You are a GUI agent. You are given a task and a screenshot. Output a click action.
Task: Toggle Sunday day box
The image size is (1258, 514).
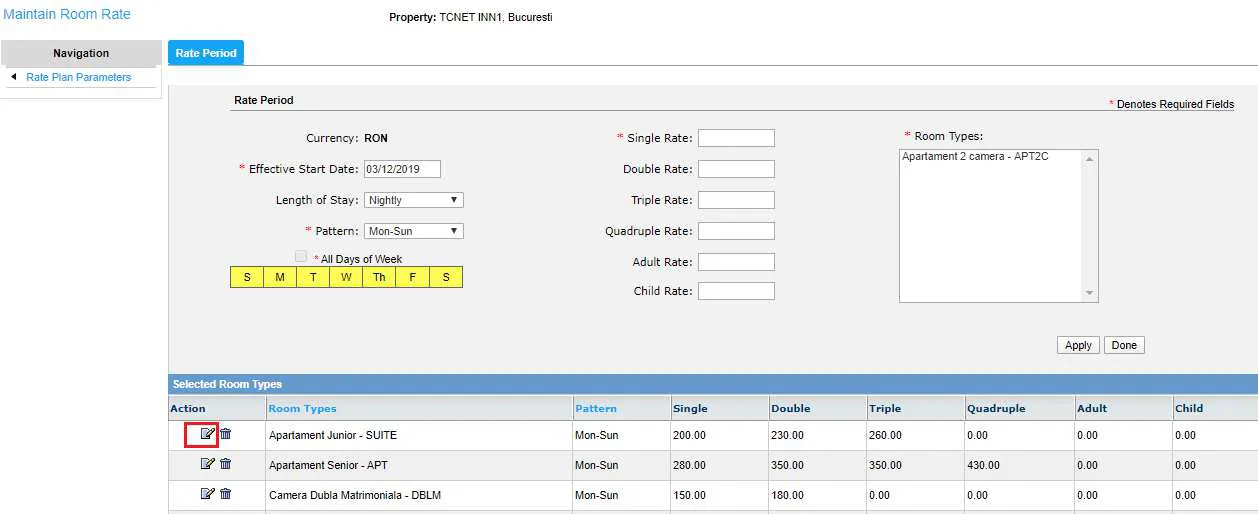click(x=247, y=277)
